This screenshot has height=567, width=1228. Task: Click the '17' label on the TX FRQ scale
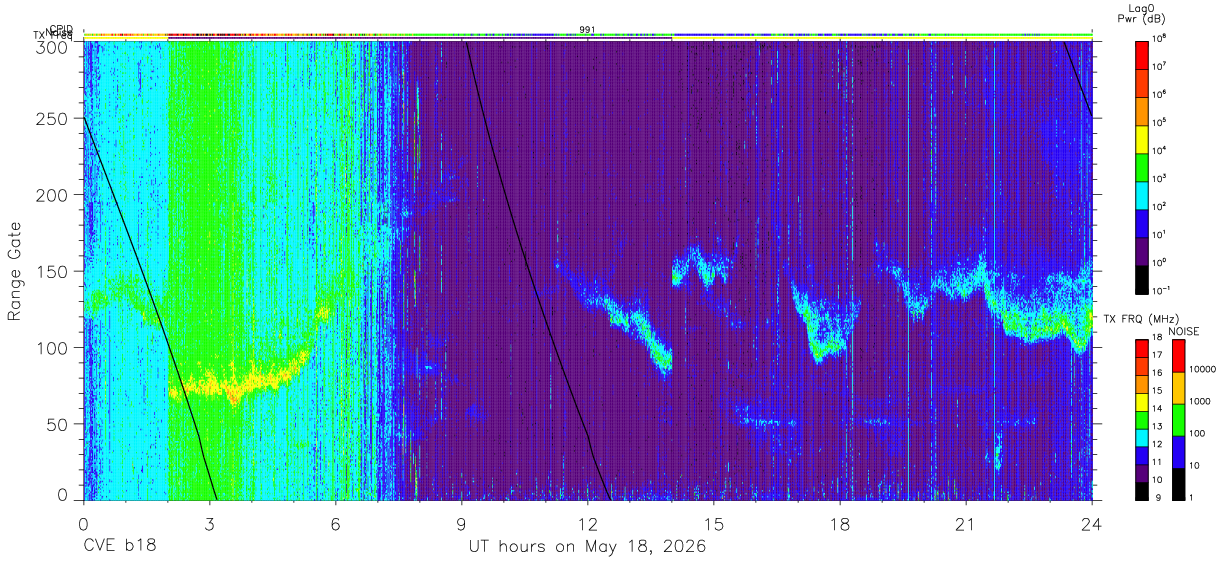pos(1159,355)
